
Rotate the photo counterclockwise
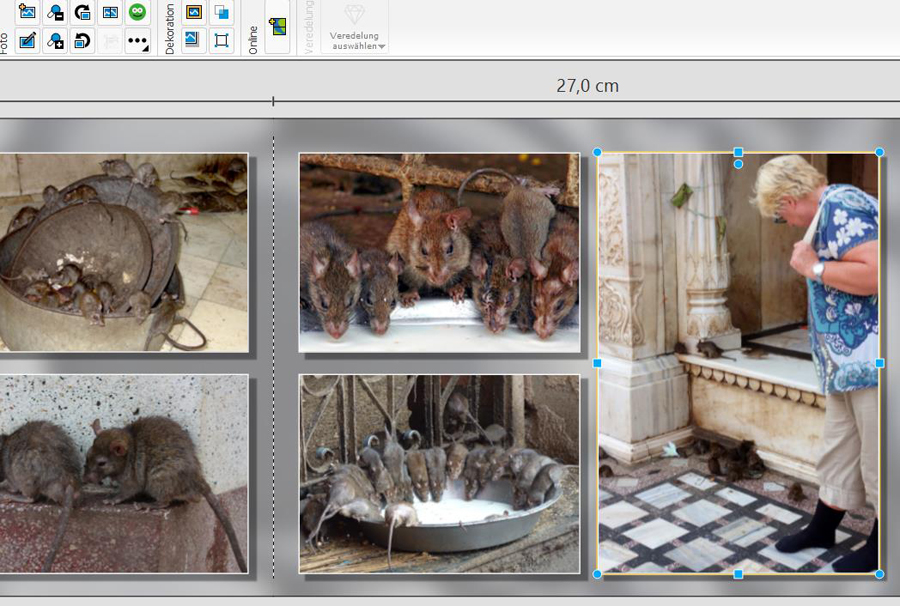point(83,41)
